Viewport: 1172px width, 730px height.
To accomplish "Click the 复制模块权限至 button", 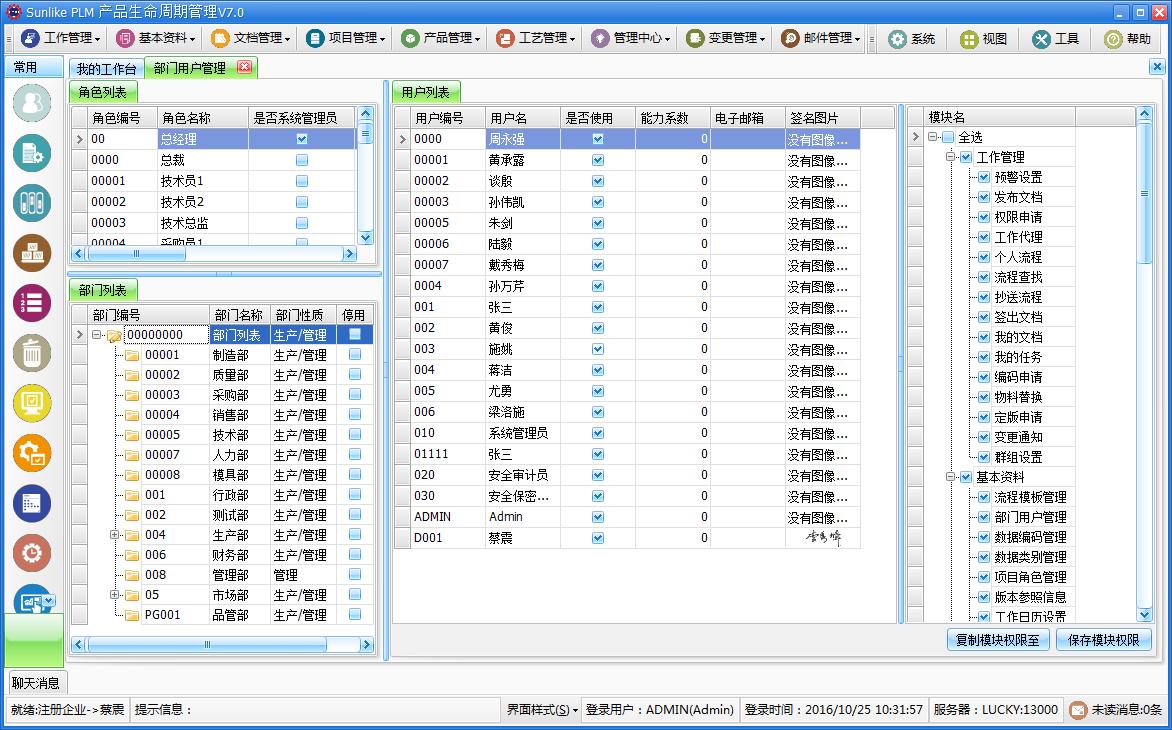I will click(997, 640).
